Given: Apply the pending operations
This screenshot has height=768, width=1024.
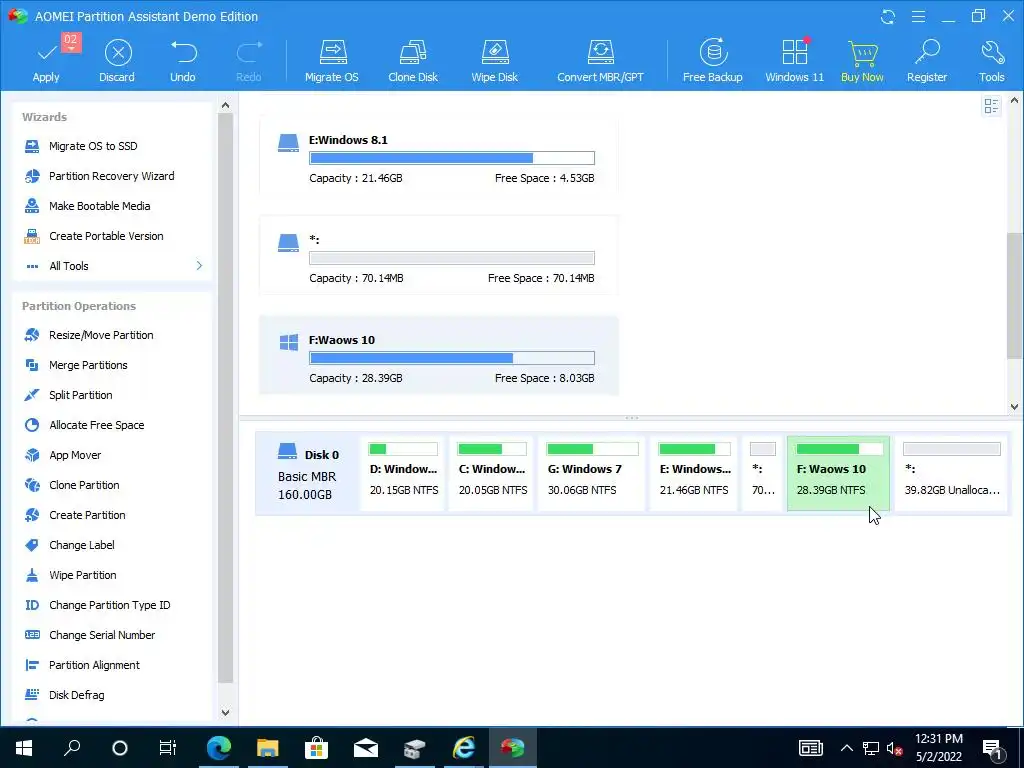Looking at the screenshot, I should (47, 61).
